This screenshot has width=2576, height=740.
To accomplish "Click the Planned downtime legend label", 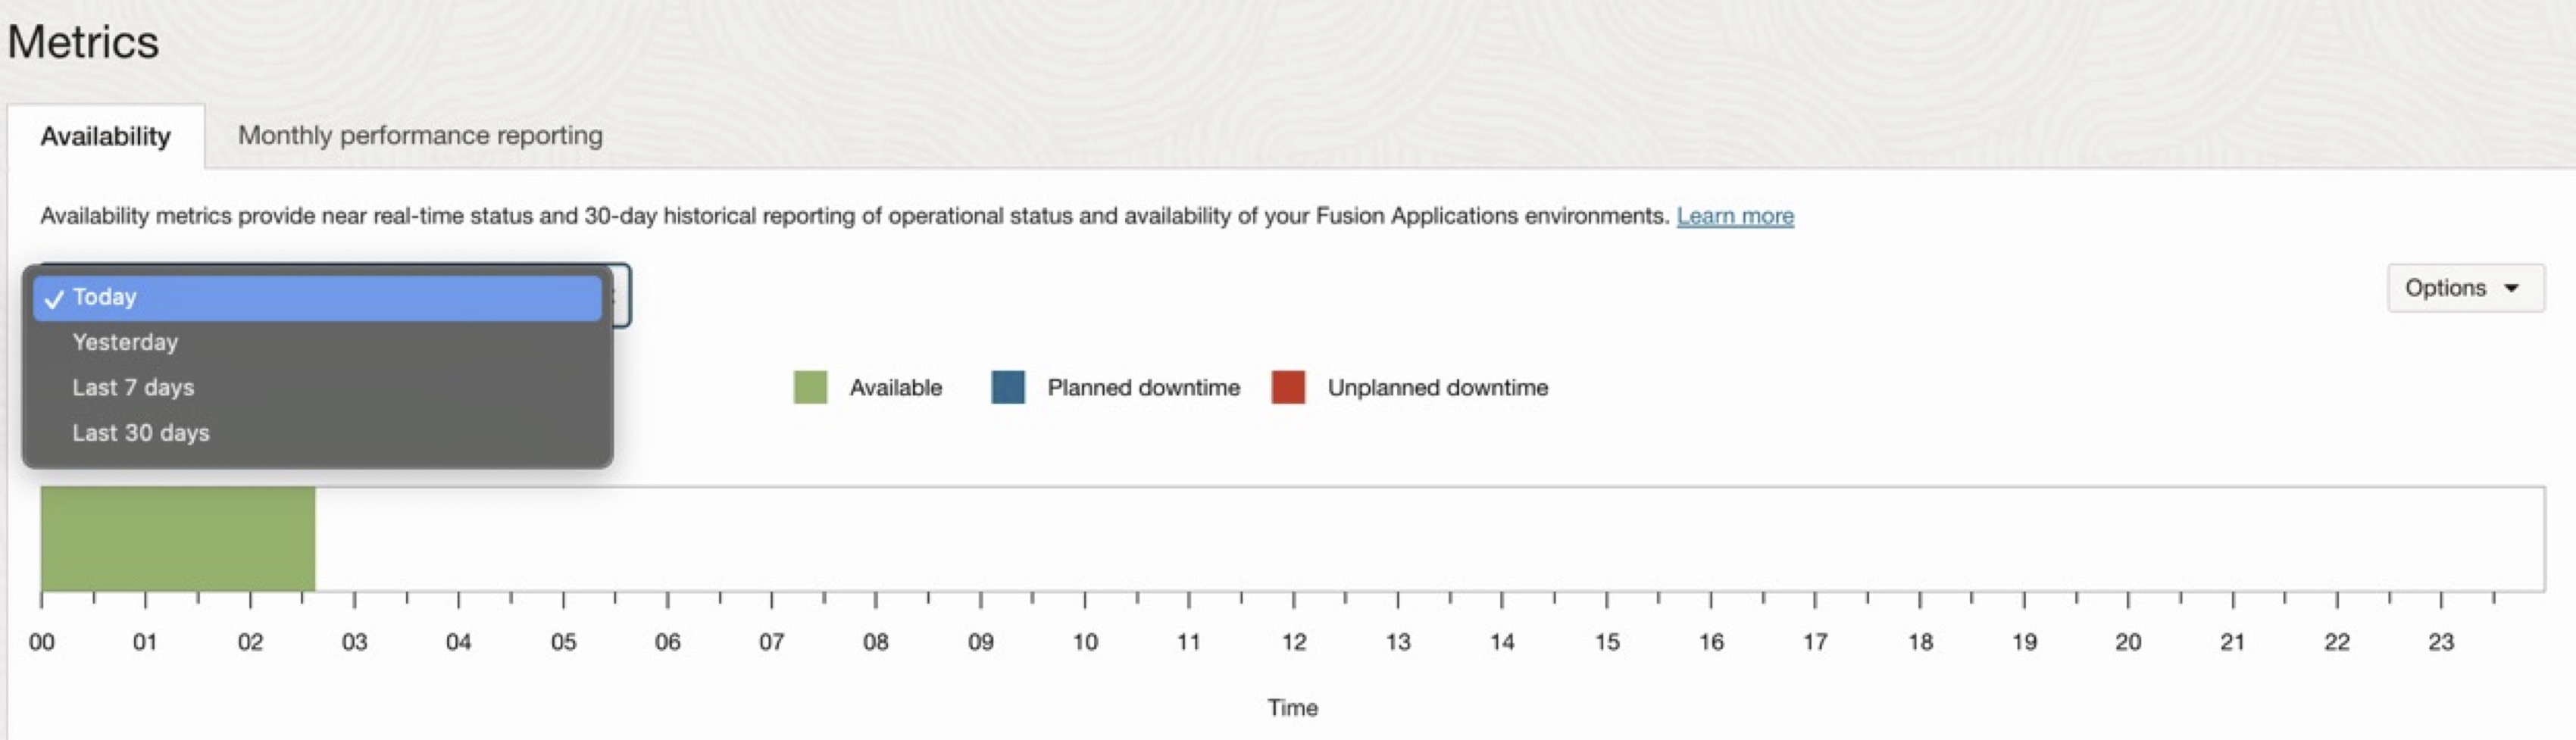I will tap(1143, 387).
